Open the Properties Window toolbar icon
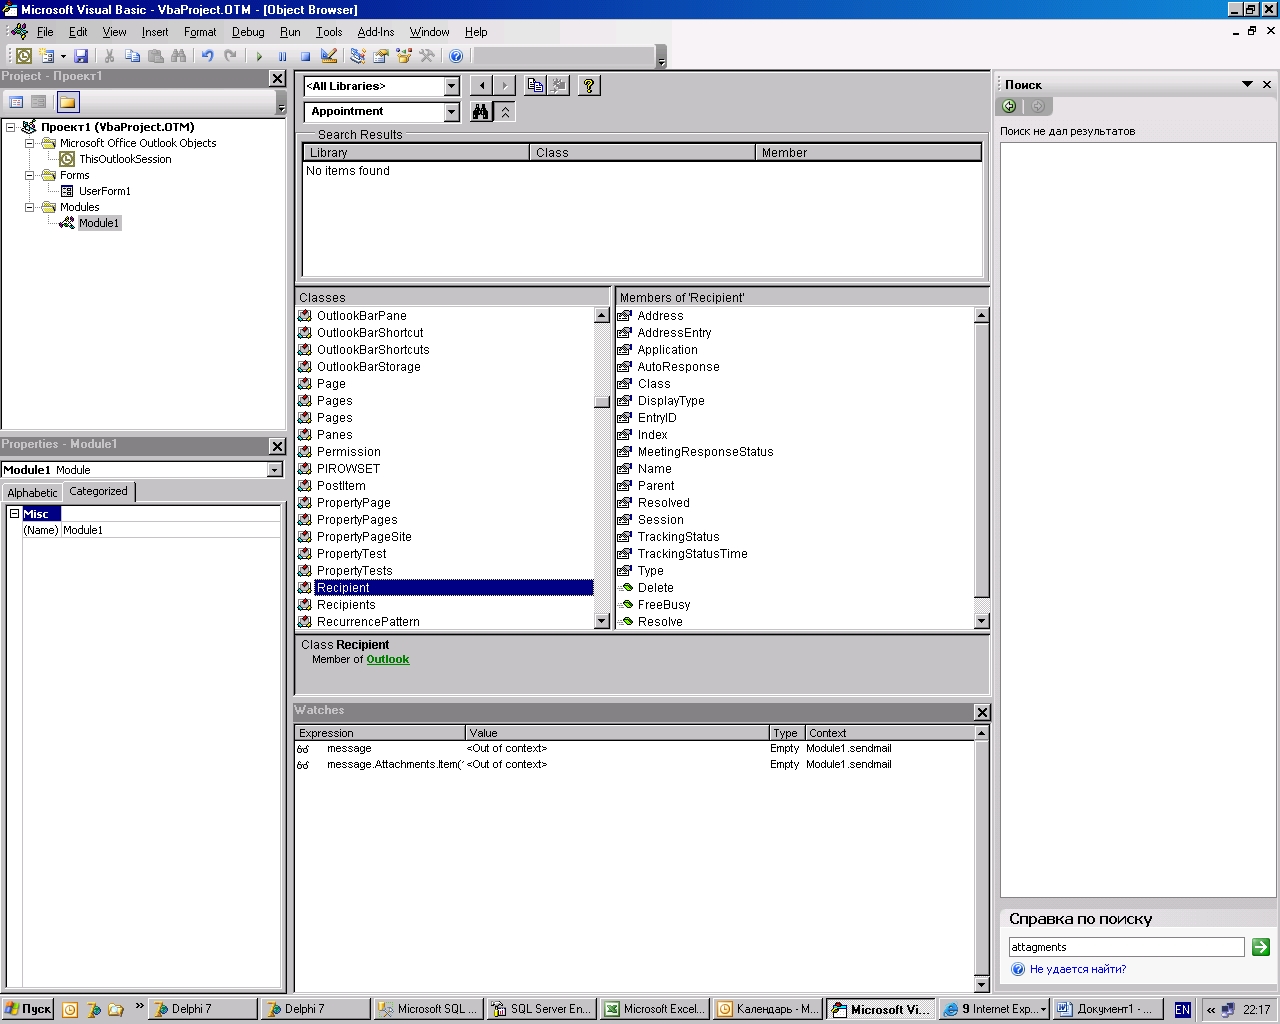Viewport: 1280px width, 1024px height. pos(381,56)
